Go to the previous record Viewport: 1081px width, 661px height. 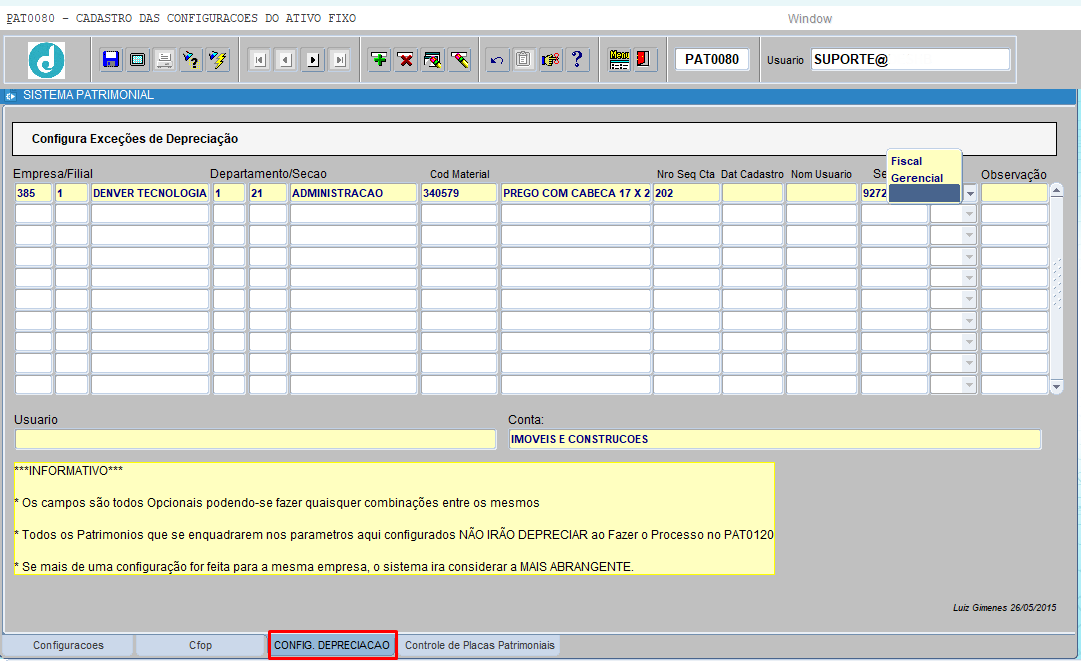[285, 60]
